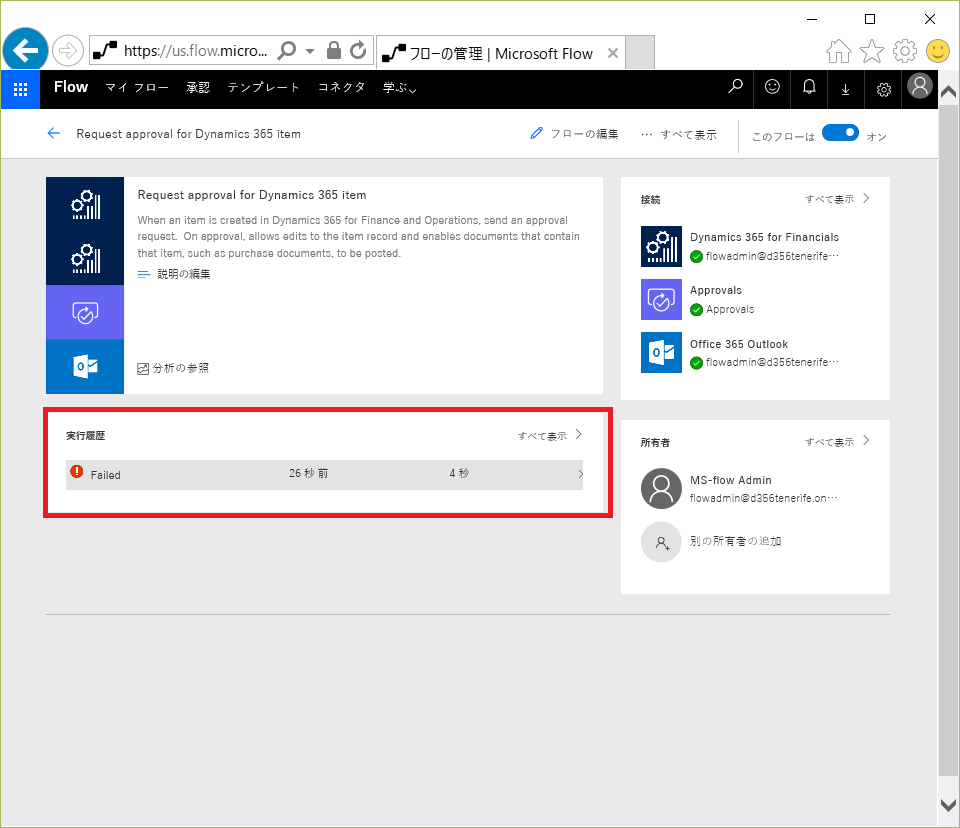
Task: Show all connections in 接続 panel
Action: [838, 198]
